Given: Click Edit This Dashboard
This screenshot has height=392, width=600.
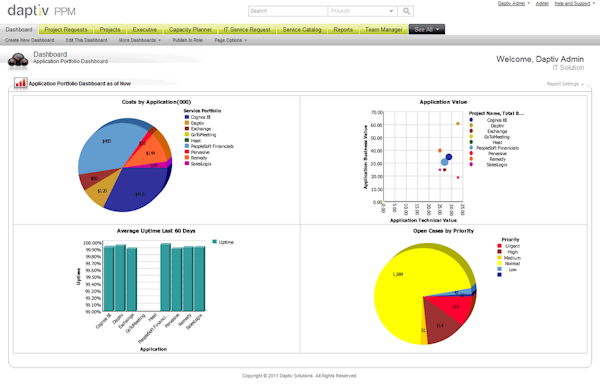Looking at the screenshot, I should tap(86, 40).
